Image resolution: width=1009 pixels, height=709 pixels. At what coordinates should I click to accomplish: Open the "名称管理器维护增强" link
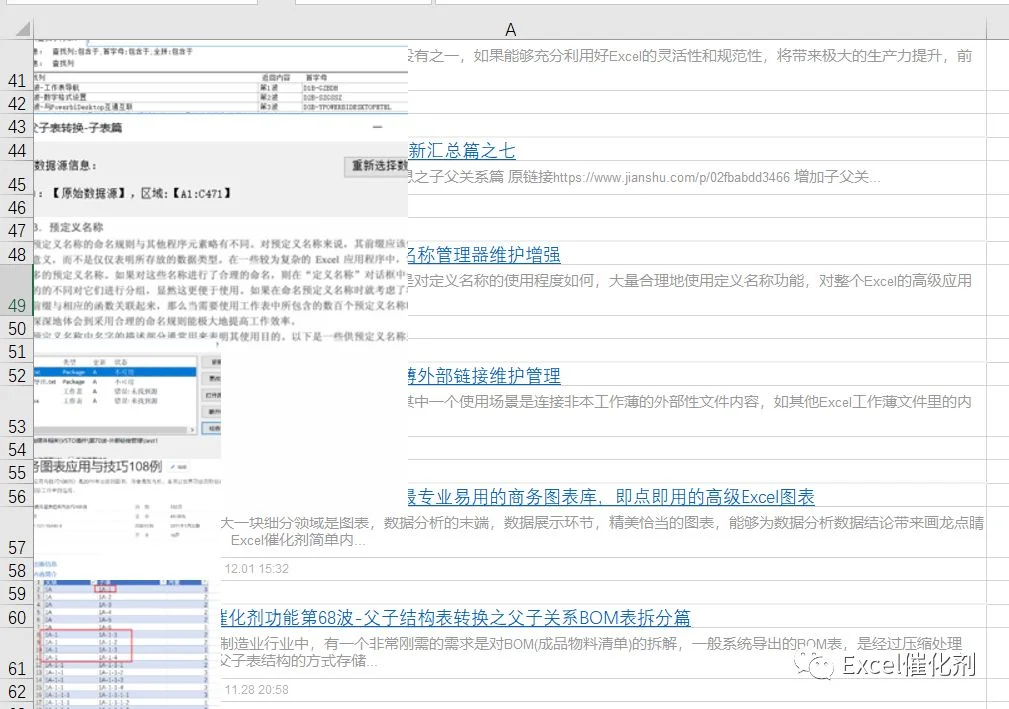pos(484,255)
